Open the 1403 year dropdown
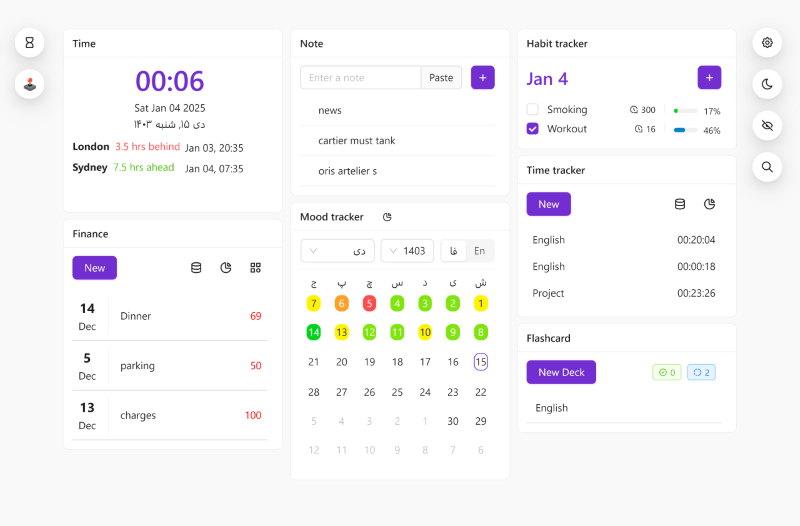The image size is (800, 526). click(407, 251)
